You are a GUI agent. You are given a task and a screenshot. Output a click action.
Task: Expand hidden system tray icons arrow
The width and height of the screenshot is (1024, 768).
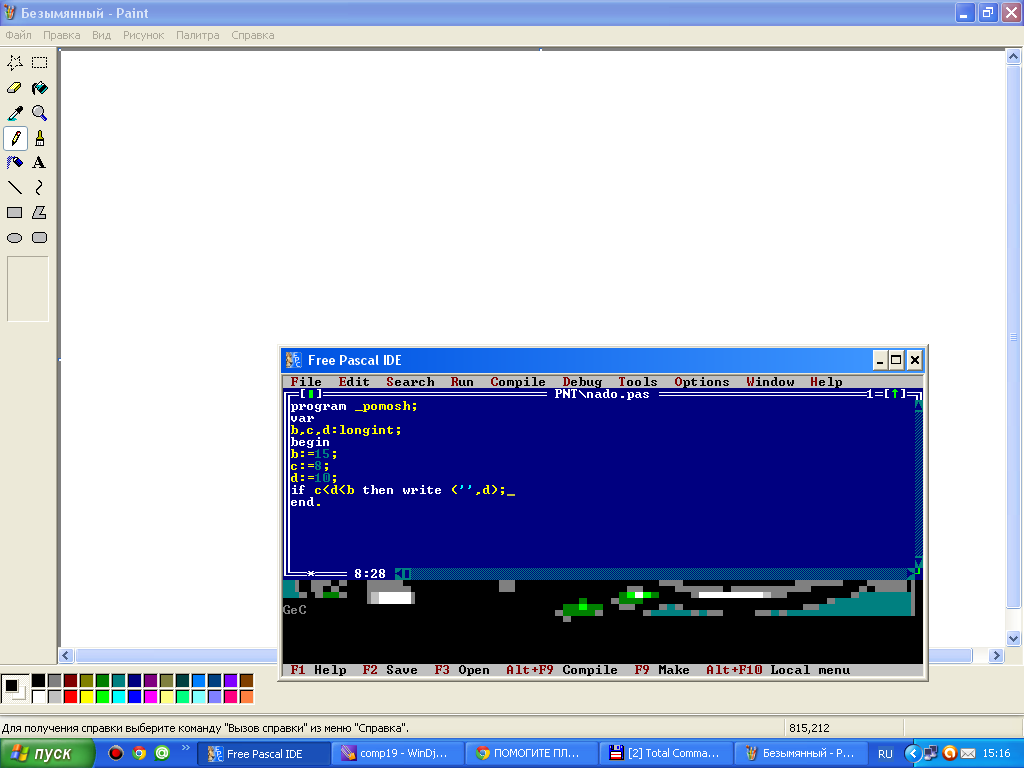pos(912,753)
